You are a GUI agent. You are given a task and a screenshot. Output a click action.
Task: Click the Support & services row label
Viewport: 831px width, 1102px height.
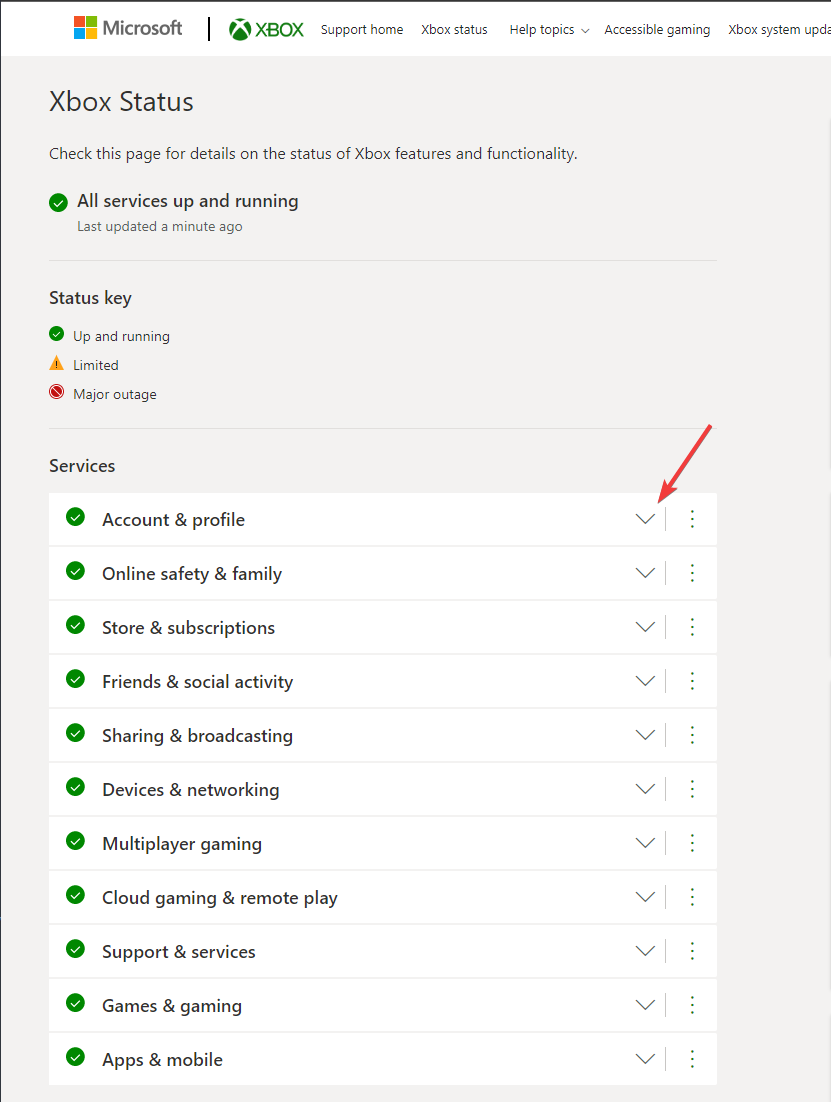click(179, 952)
